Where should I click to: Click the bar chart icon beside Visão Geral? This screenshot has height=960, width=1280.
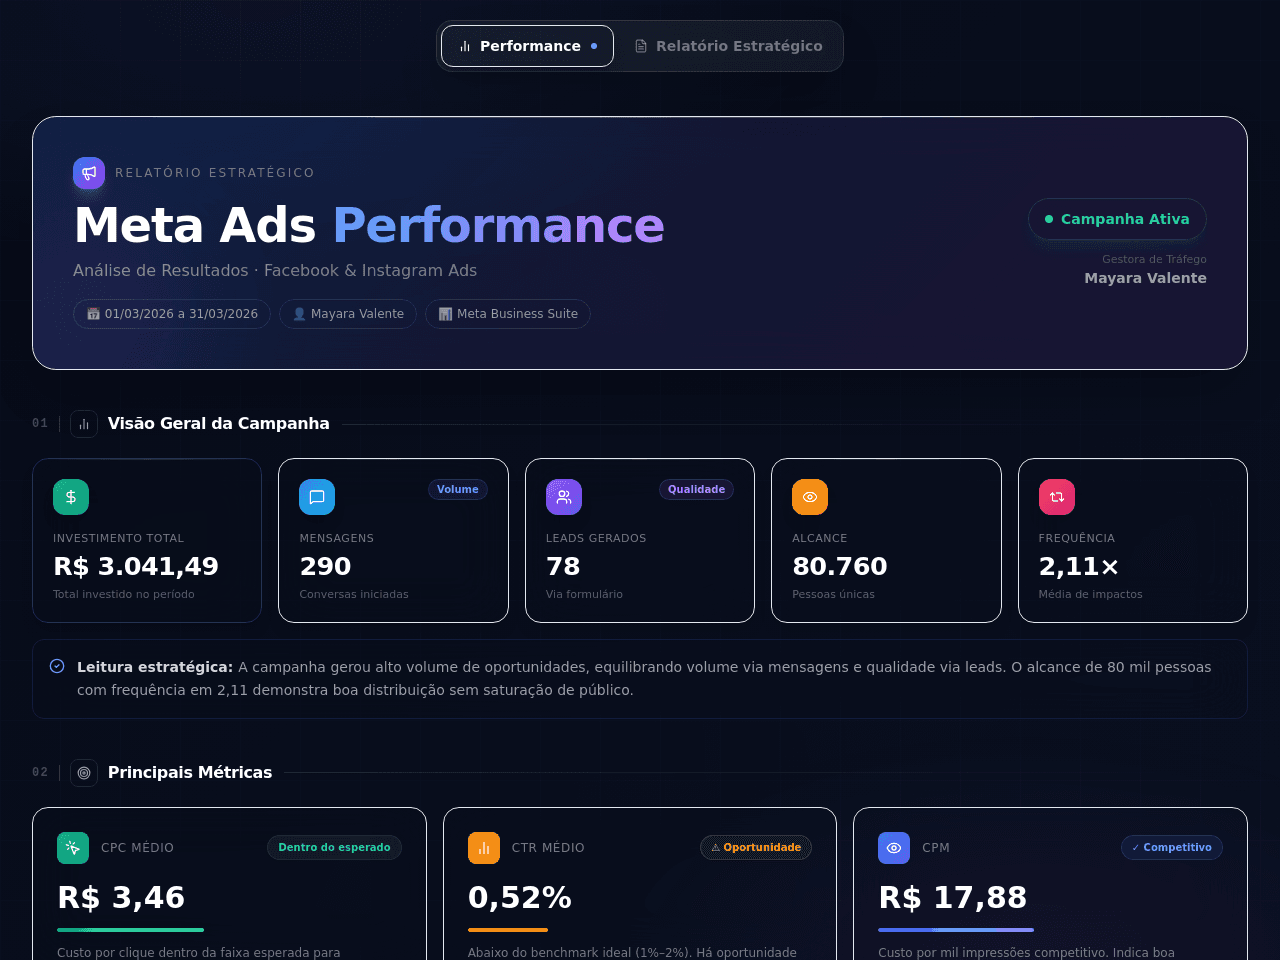pos(84,424)
